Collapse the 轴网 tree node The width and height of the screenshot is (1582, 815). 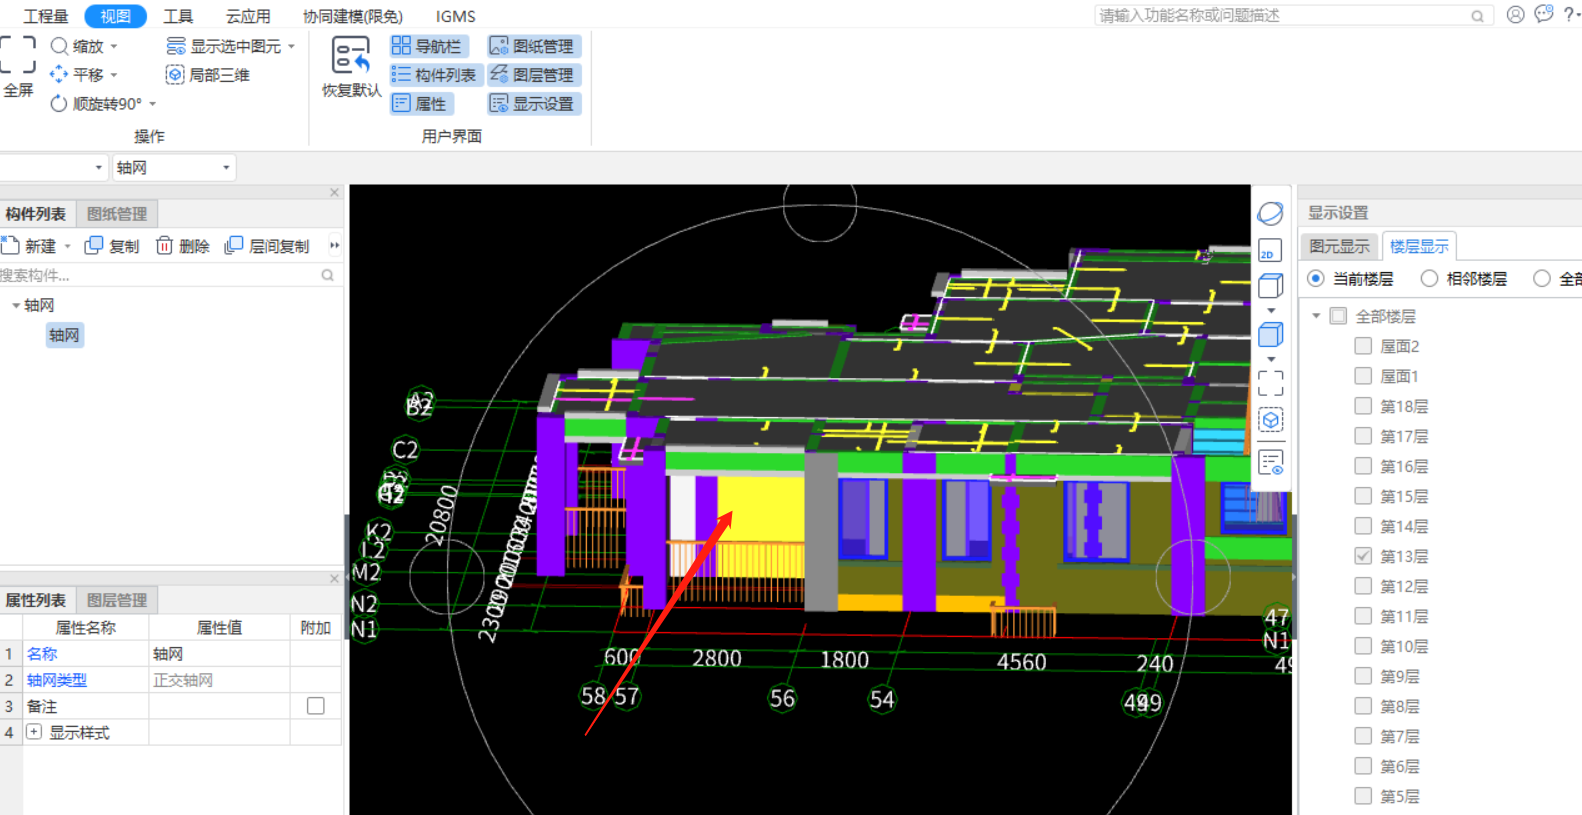(x=15, y=305)
